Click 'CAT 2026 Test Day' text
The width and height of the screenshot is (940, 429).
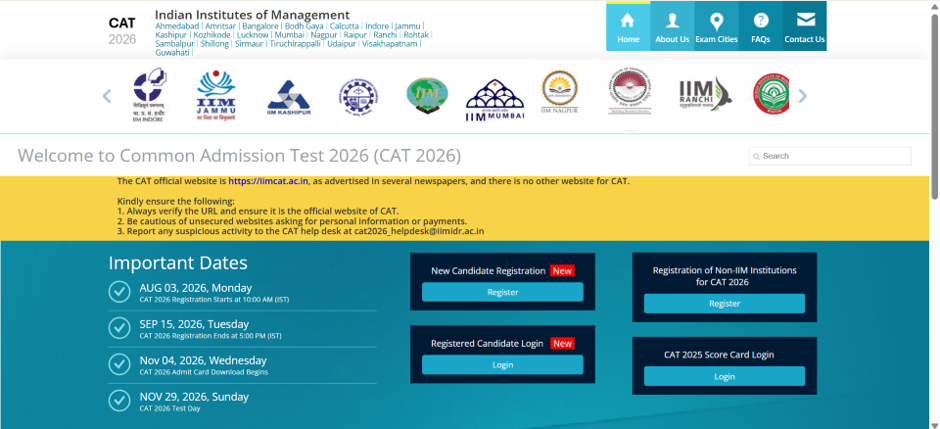point(170,409)
